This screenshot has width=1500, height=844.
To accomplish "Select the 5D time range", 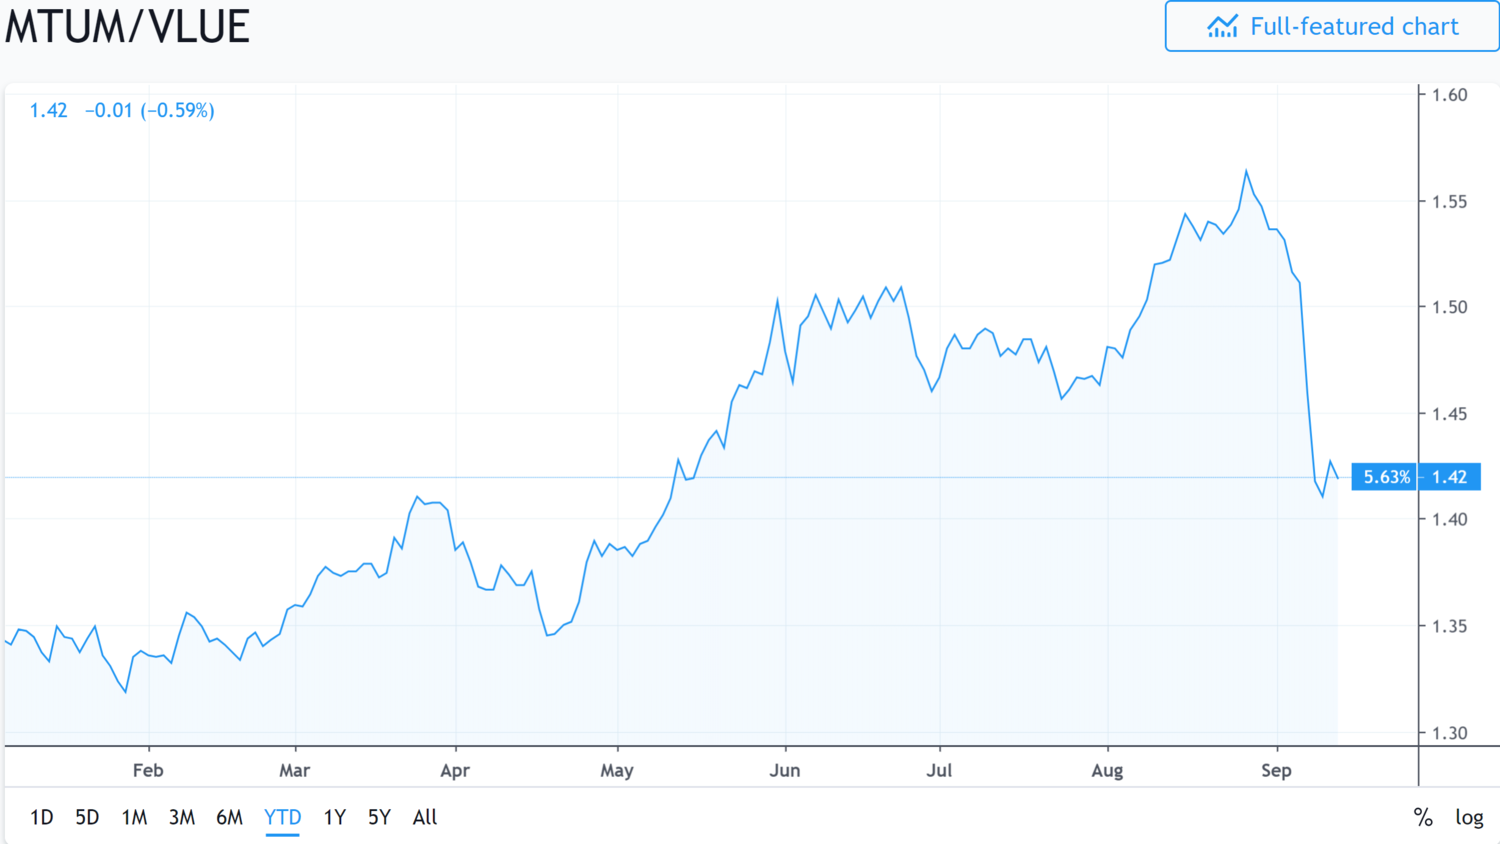I will (x=87, y=817).
